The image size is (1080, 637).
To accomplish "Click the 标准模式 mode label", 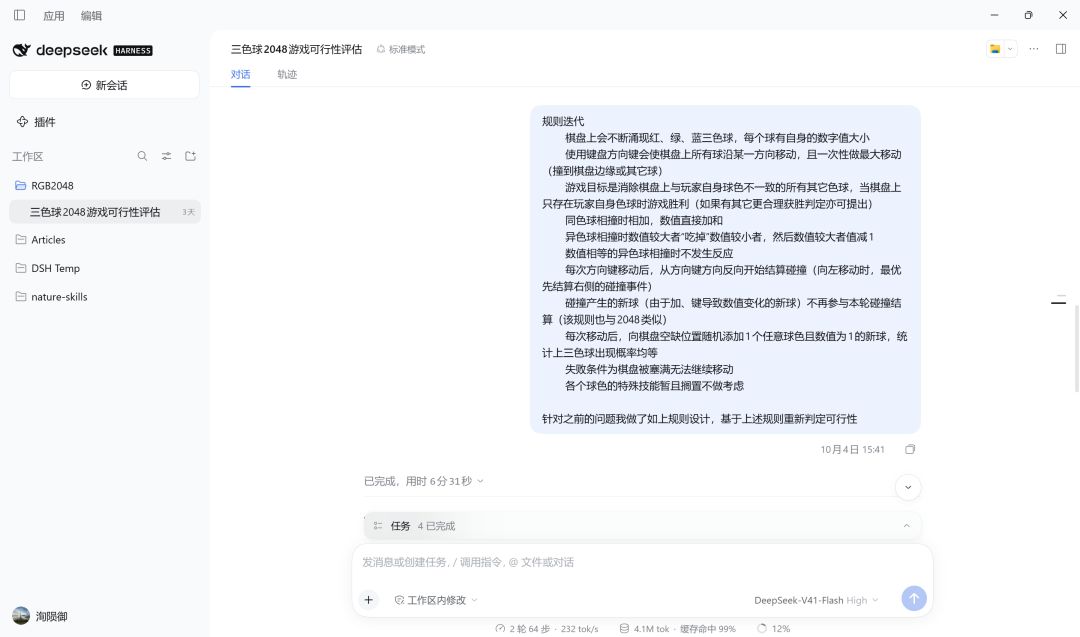I will click(401, 49).
